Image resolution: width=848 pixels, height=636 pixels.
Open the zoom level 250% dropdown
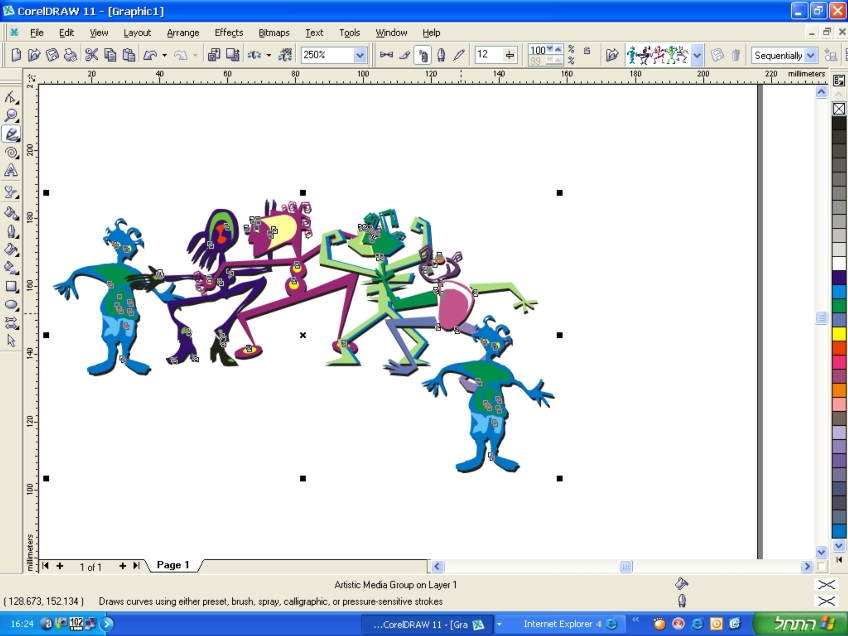[x=360, y=55]
